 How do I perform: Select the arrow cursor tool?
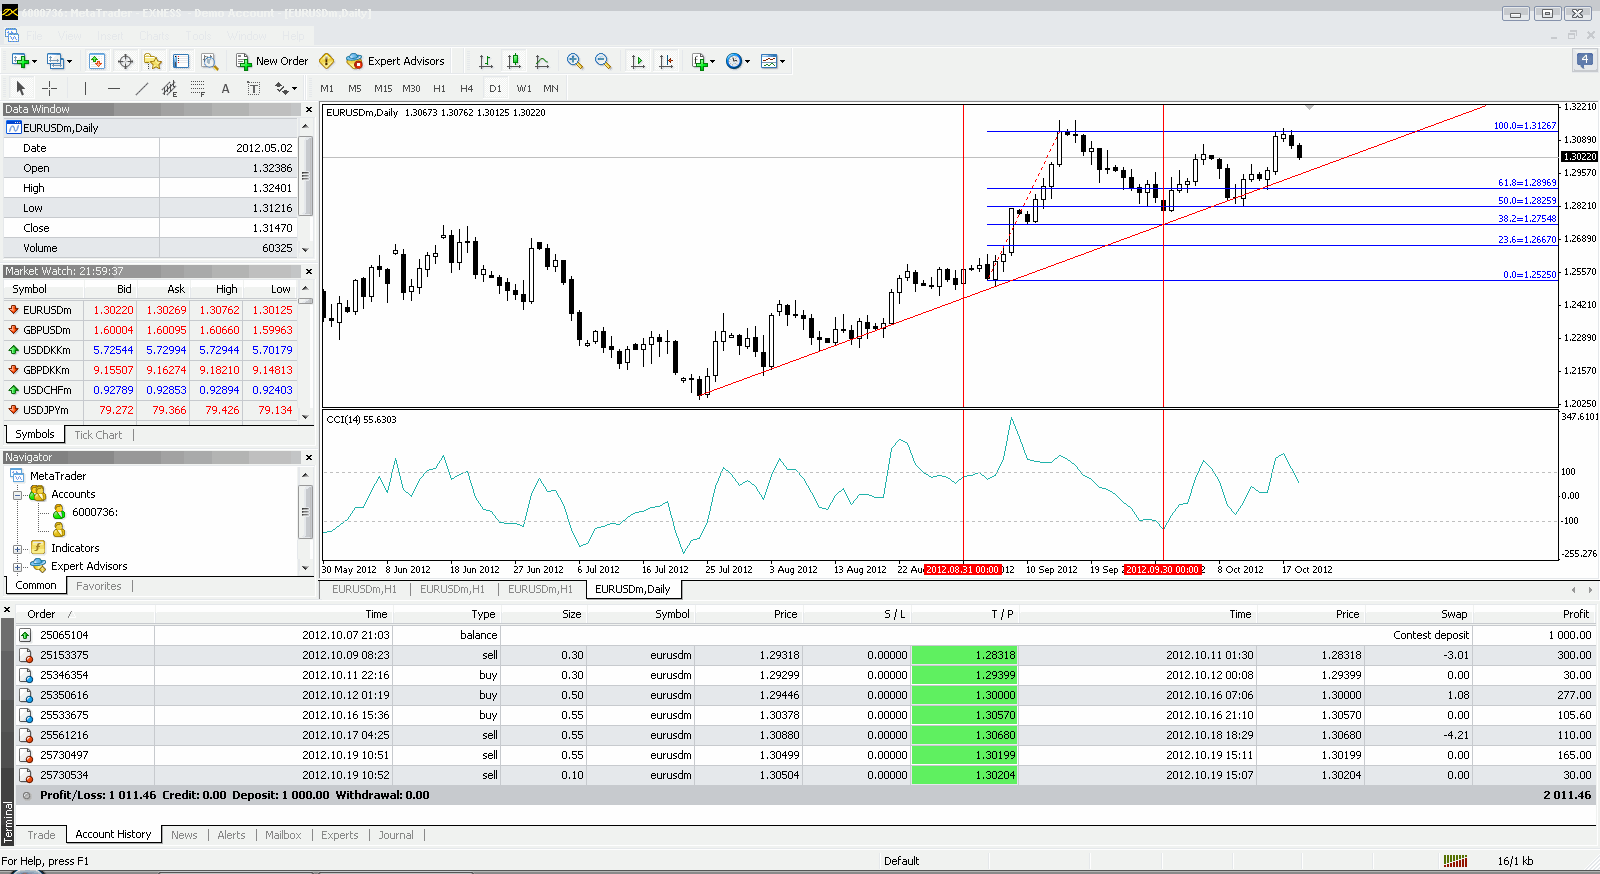20,88
